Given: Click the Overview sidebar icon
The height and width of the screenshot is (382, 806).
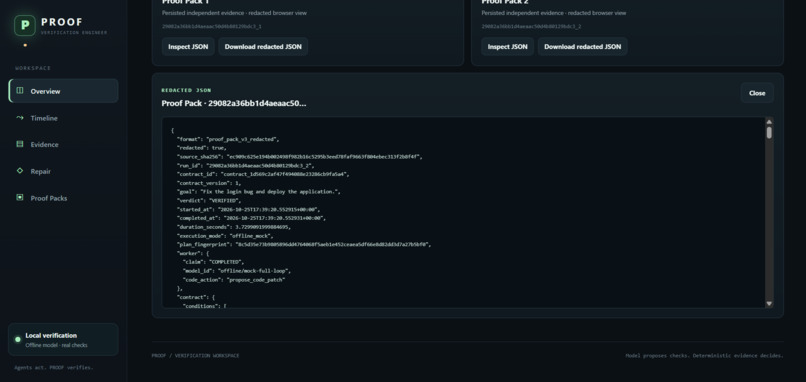Looking at the screenshot, I should 20,90.
